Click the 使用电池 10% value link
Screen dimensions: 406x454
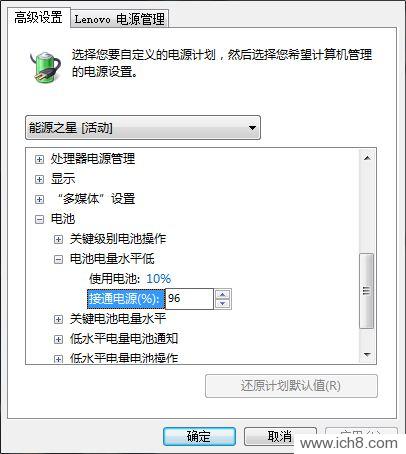[x=159, y=279]
